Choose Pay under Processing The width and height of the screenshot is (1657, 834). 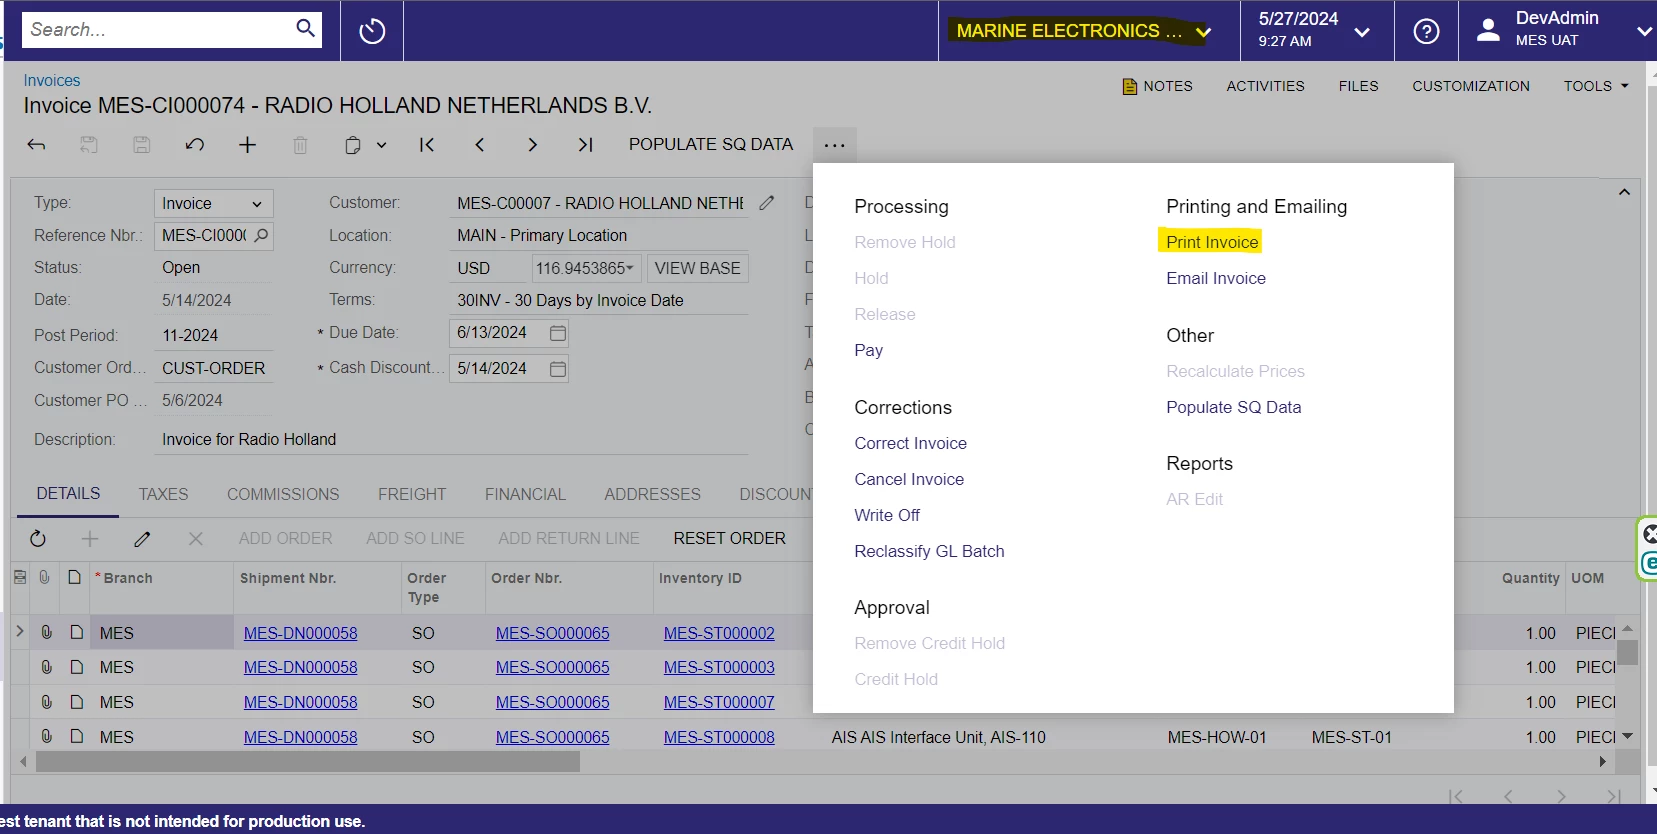click(868, 350)
